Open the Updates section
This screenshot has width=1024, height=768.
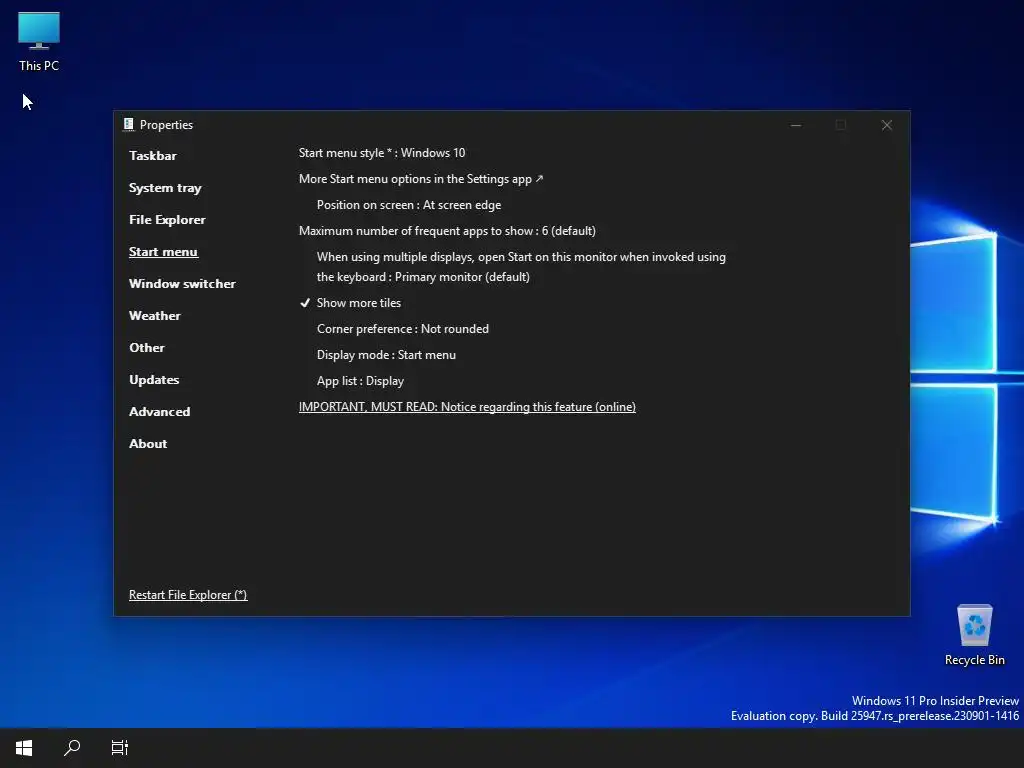pos(154,379)
